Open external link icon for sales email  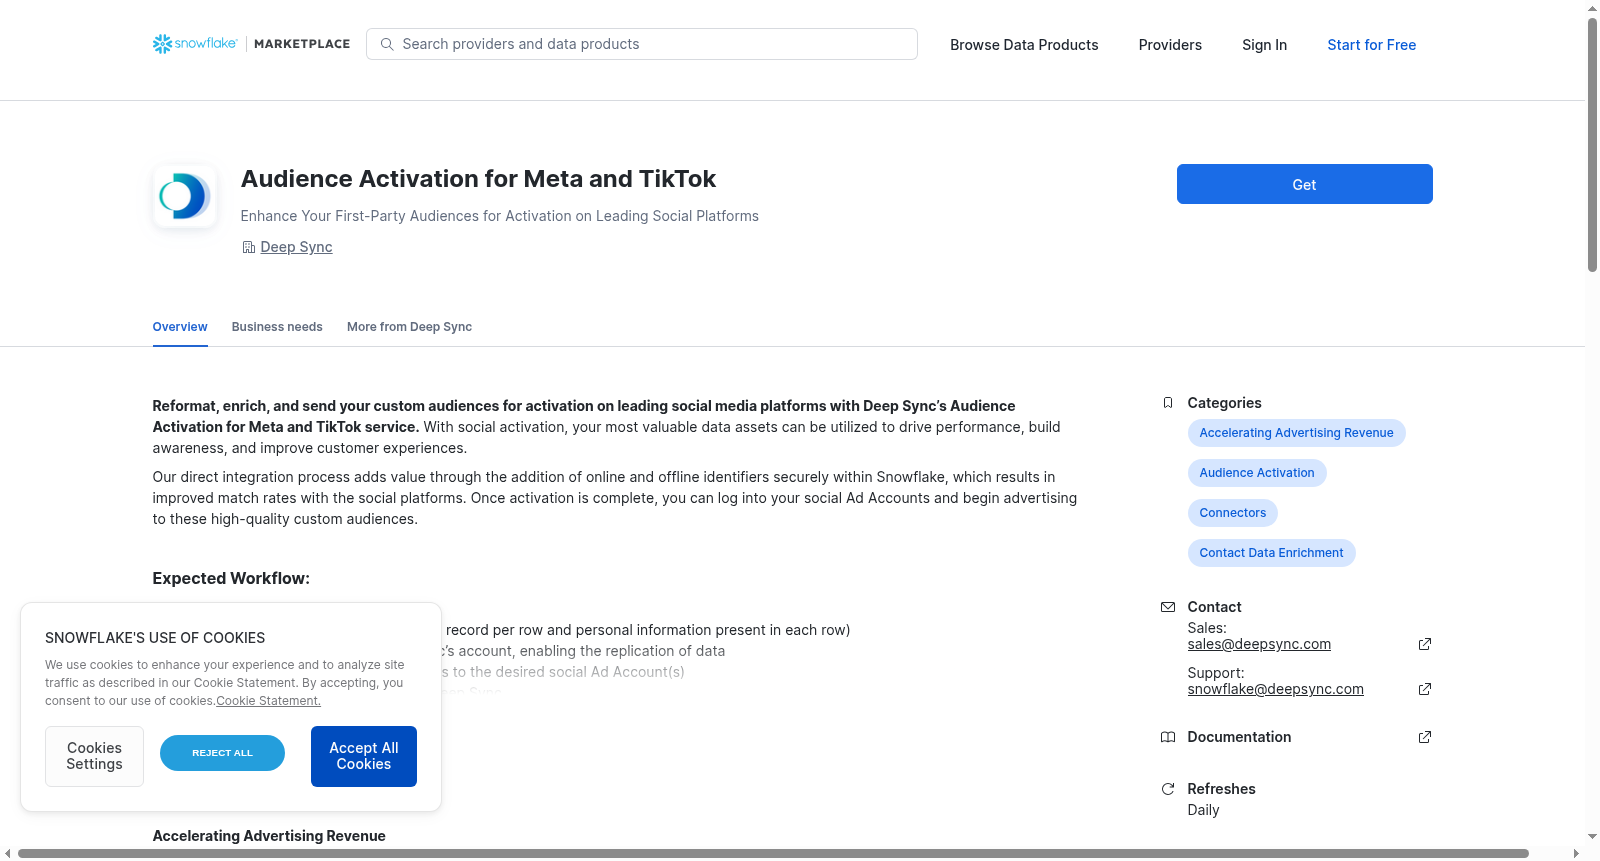click(x=1425, y=644)
